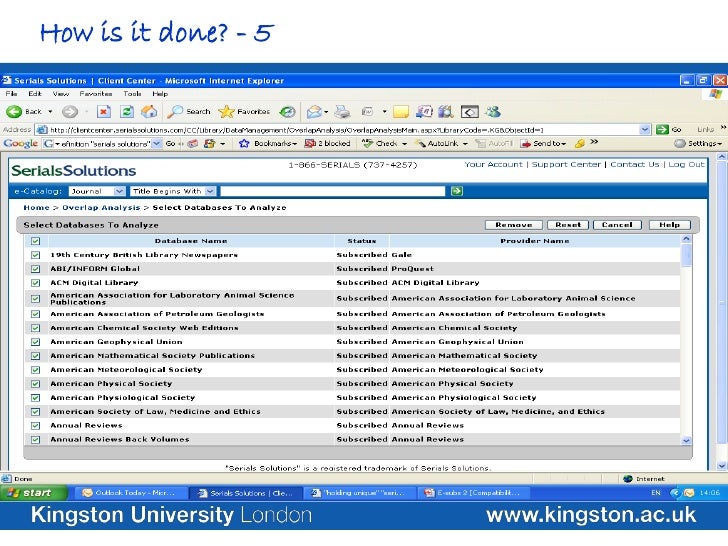Screen dimensions: 728x546
Task: Click the Mail envelope icon
Action: 314,111
